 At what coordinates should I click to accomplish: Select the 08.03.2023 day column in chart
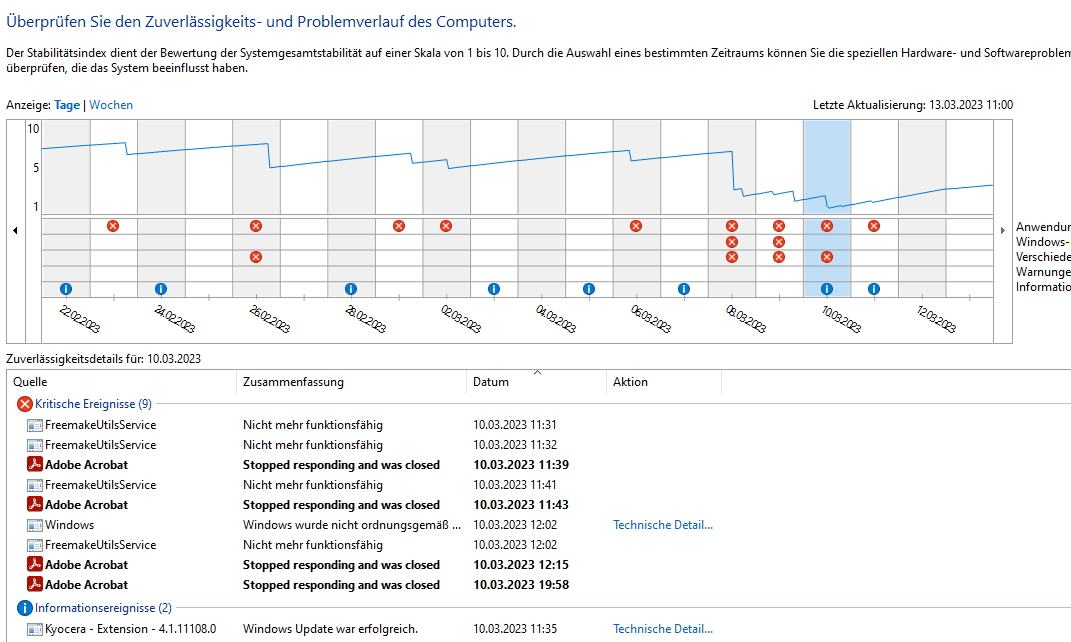coord(732,208)
